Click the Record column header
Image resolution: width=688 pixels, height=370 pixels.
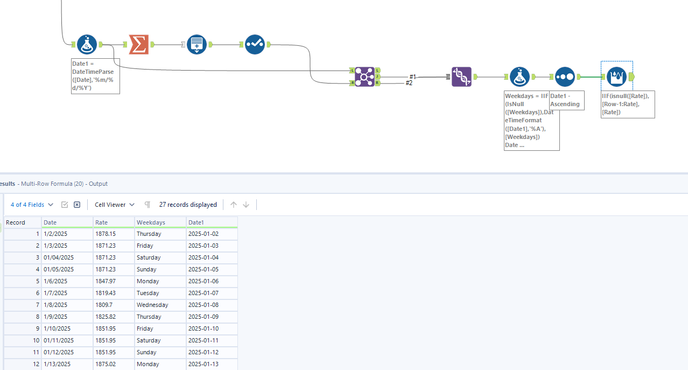(23, 223)
